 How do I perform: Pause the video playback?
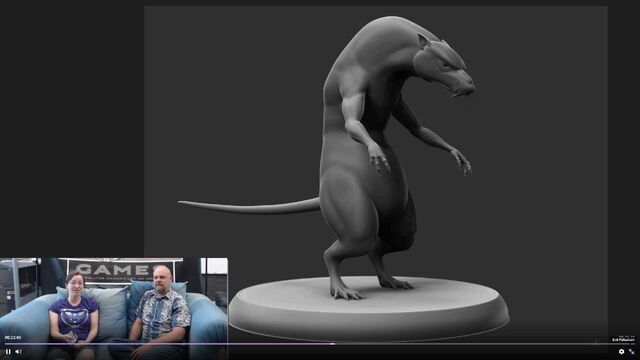(8, 351)
